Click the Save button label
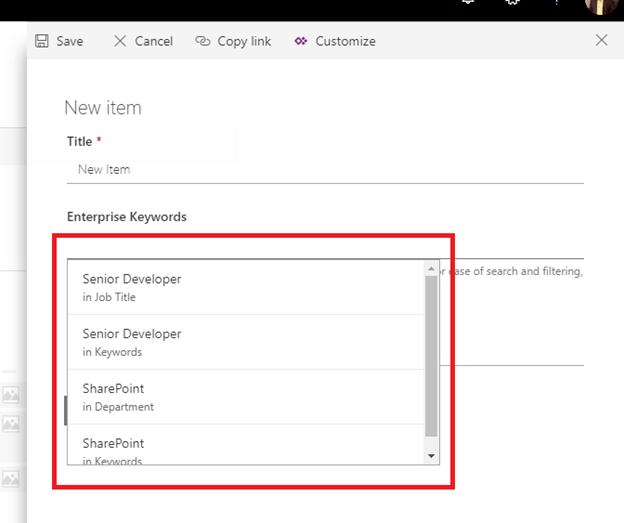The height and width of the screenshot is (523, 624). [70, 41]
